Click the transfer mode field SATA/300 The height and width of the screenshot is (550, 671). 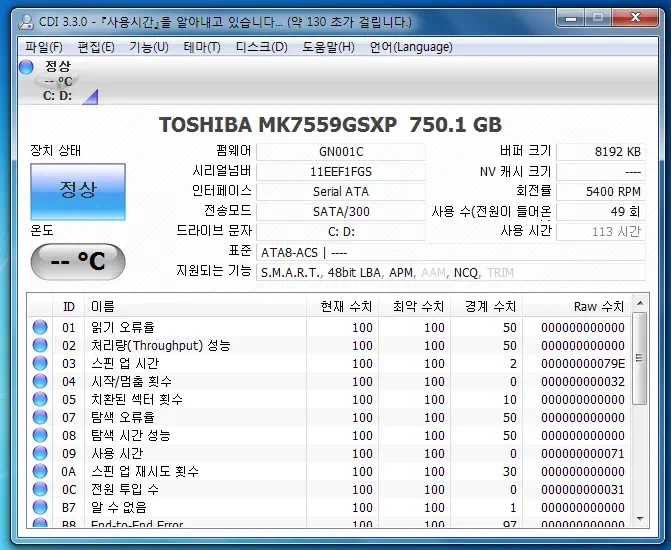click(341, 211)
